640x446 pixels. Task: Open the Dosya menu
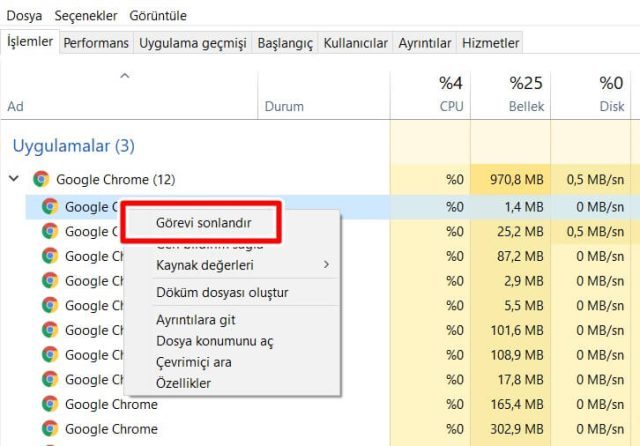(x=24, y=16)
